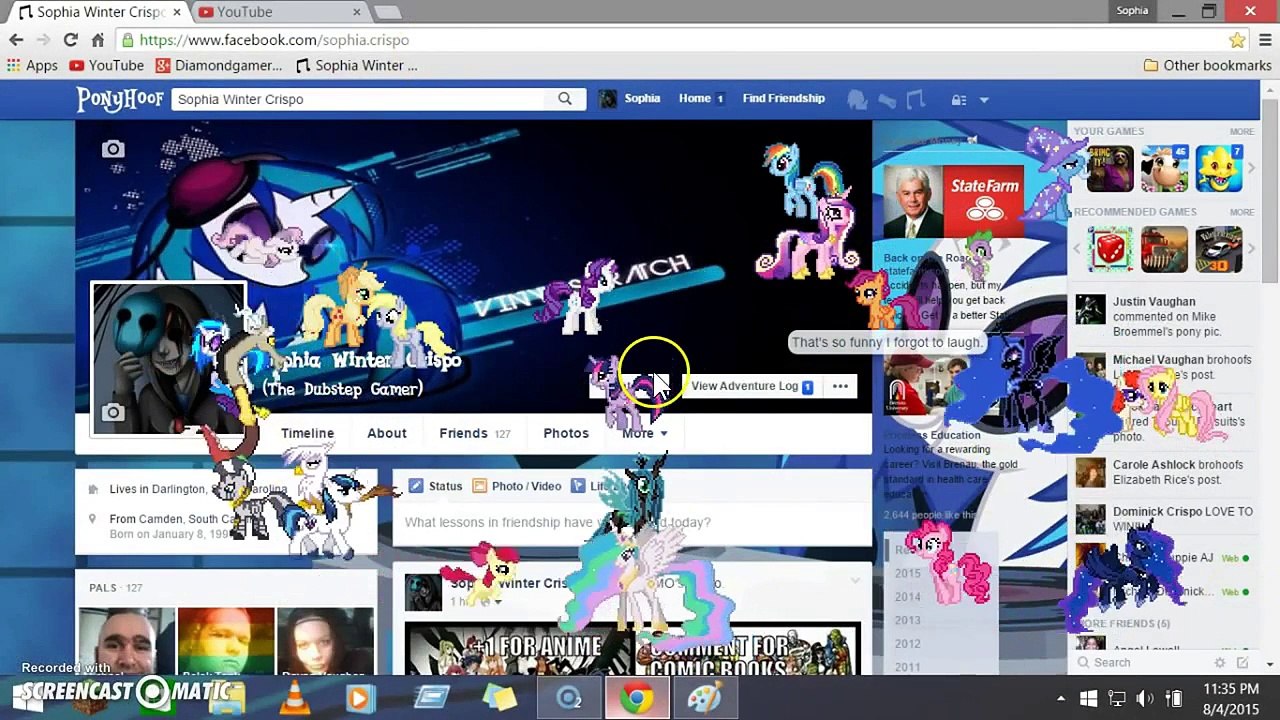Click the PonyHoof logo
The image size is (1280, 720).
pos(120,99)
